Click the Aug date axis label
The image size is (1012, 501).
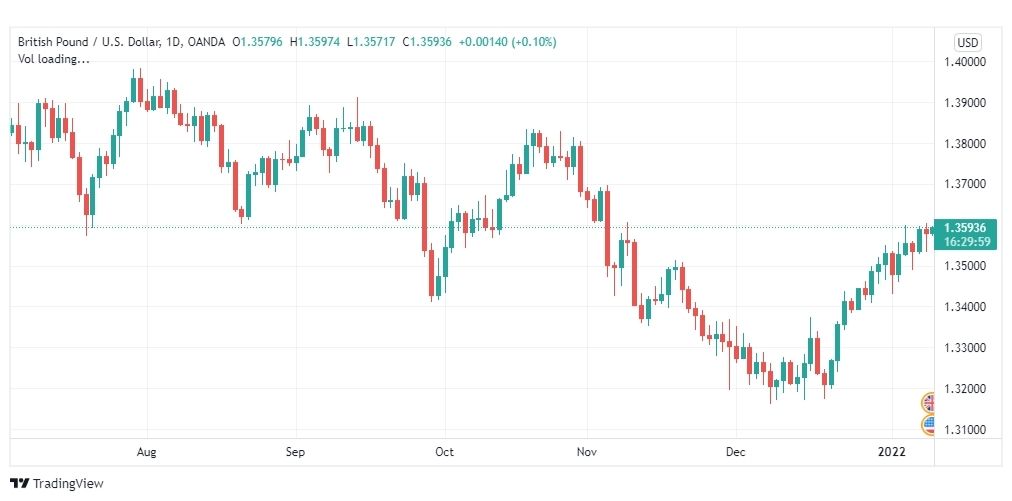click(147, 452)
